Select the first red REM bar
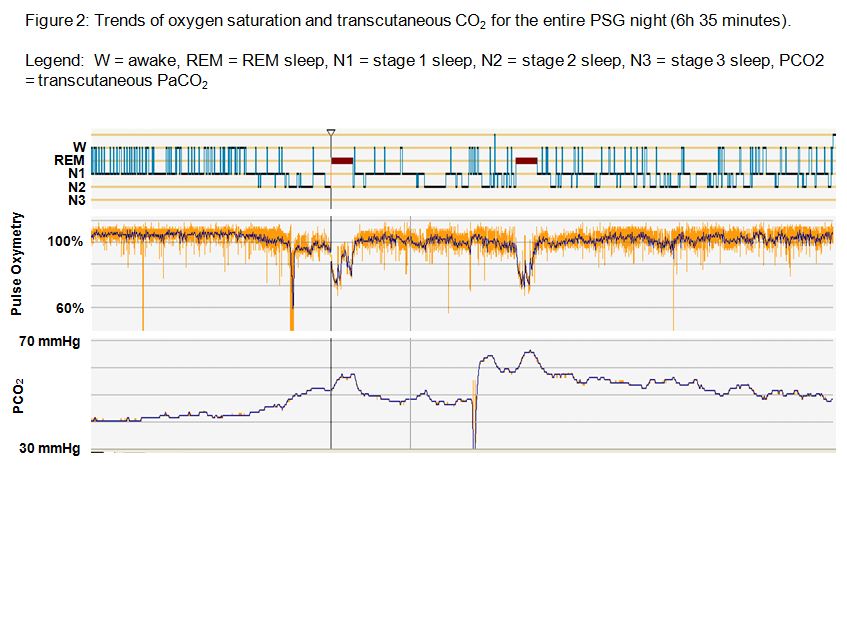Image resolution: width=847 pixels, height=629 pixels. 342,160
